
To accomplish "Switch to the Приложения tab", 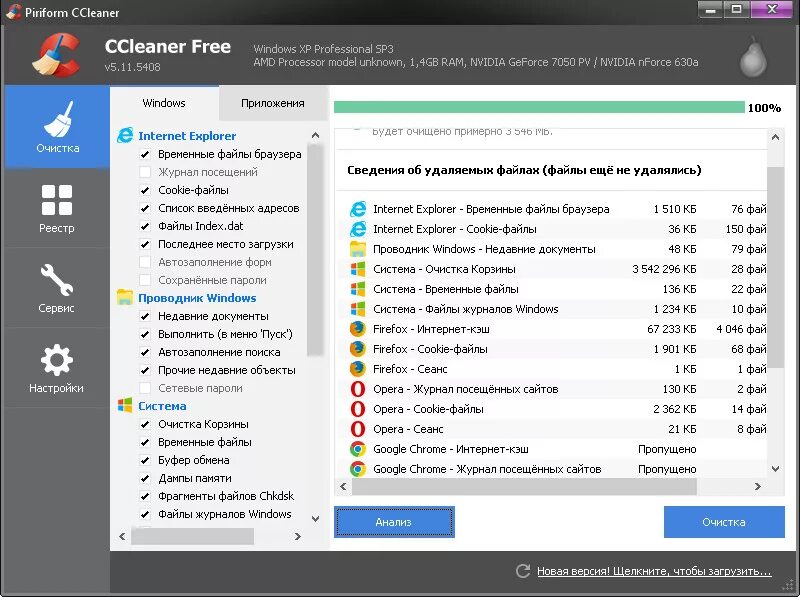I will click(272, 103).
